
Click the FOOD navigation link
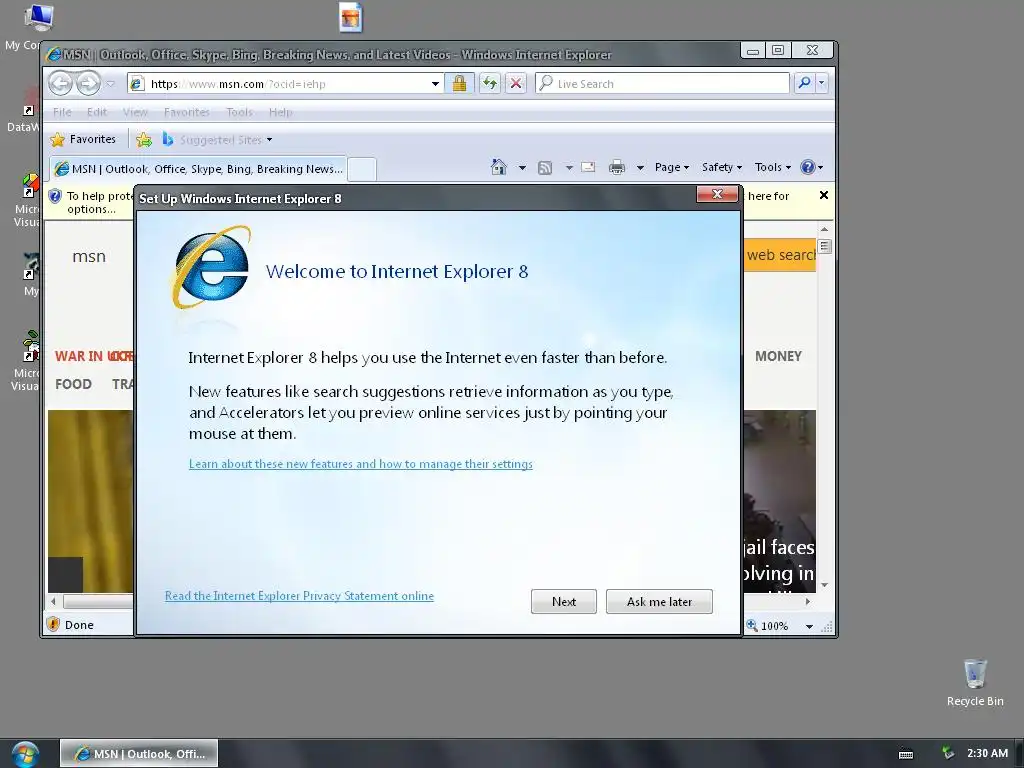click(73, 385)
